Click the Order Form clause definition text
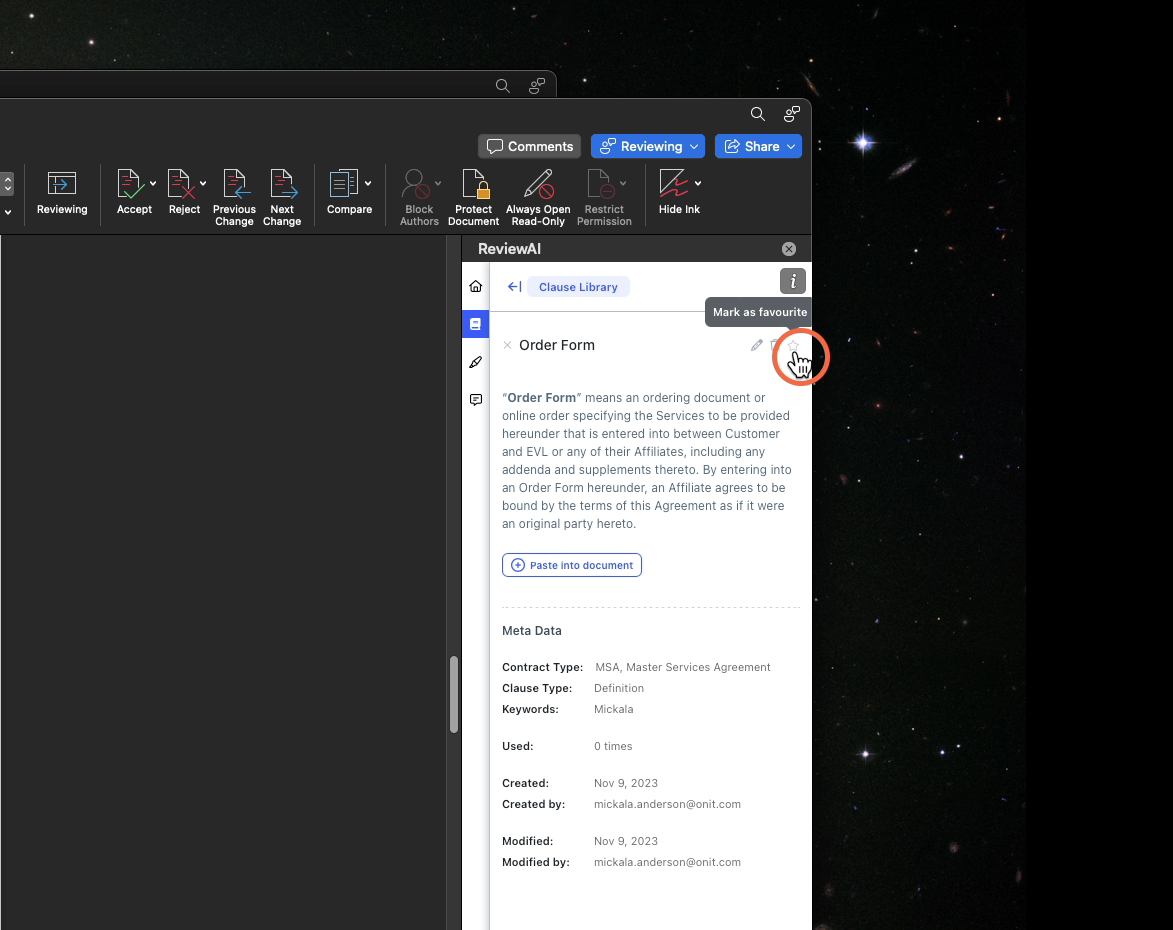This screenshot has height=930, width=1173. pyautogui.click(x=647, y=461)
